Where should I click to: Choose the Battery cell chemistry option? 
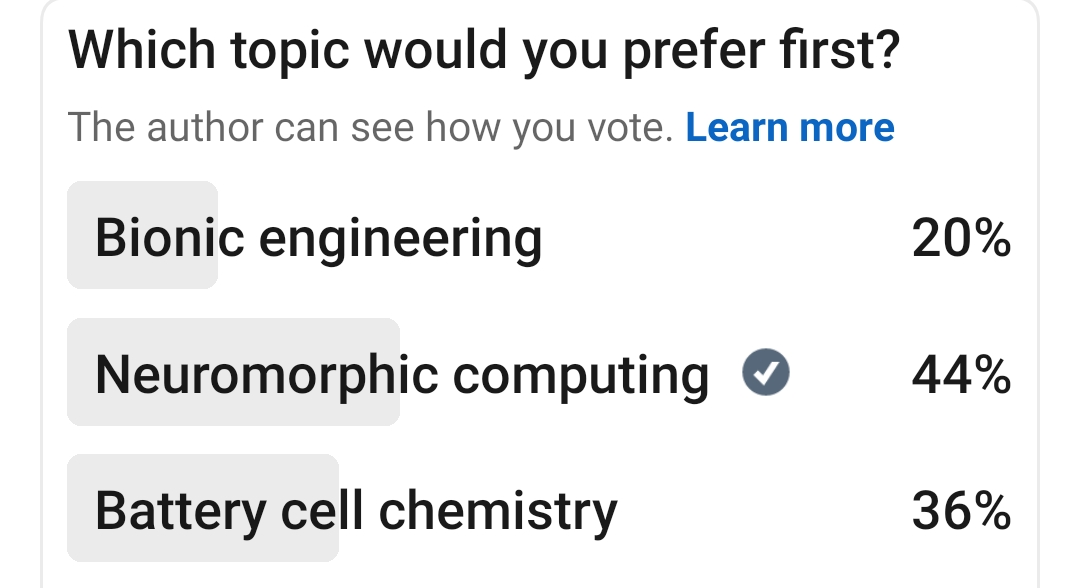[355, 511]
